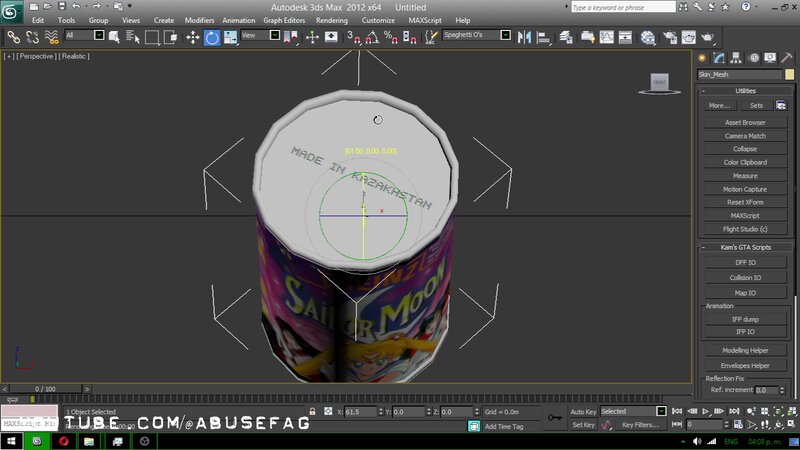Open the Material Editor icon
Viewport: 800px width, 450px height.
coord(647,37)
